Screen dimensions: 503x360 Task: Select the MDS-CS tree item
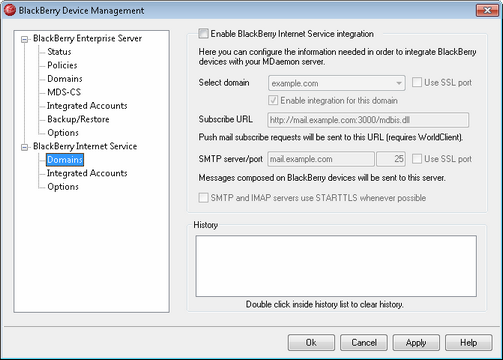point(64,92)
